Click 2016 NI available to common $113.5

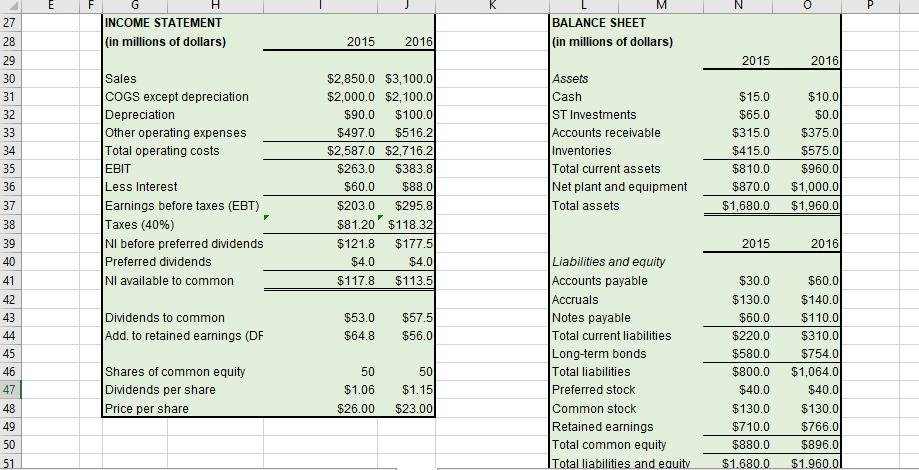[414, 281]
